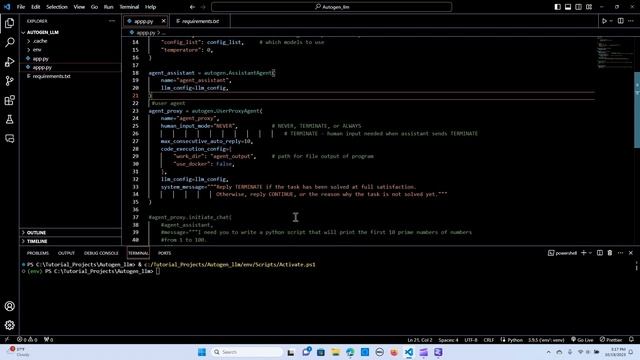Viewport: 640px width, 360px height.
Task: Switch to Problems panel tab
Action: [x=38, y=253]
